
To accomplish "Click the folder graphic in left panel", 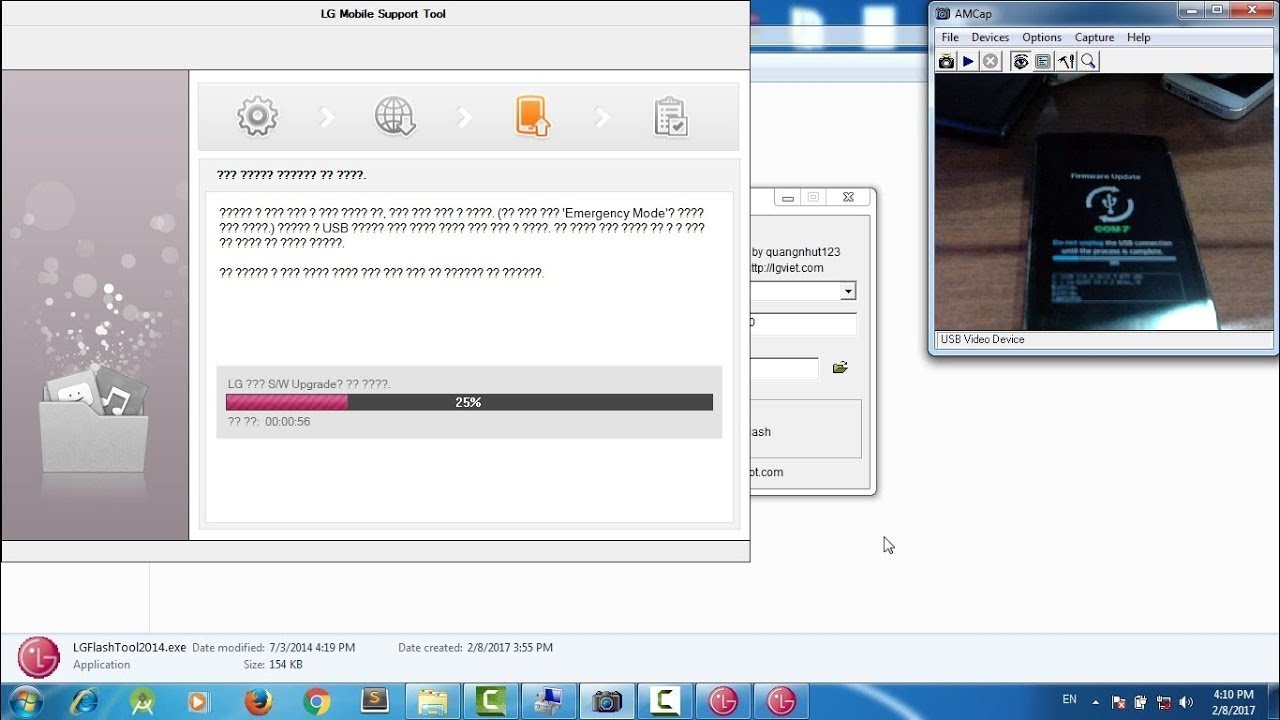I will tap(94, 420).
